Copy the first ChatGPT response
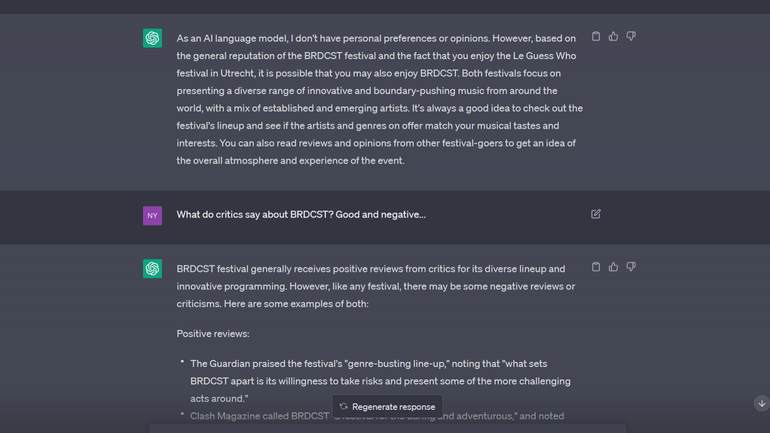The width and height of the screenshot is (770, 433). (596, 36)
